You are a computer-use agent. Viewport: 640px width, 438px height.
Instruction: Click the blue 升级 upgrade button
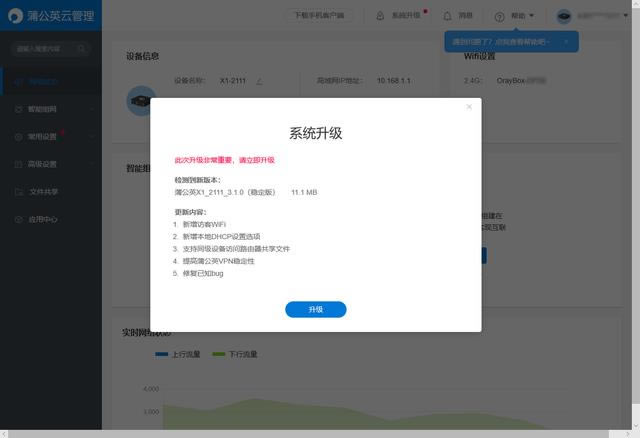(x=315, y=310)
